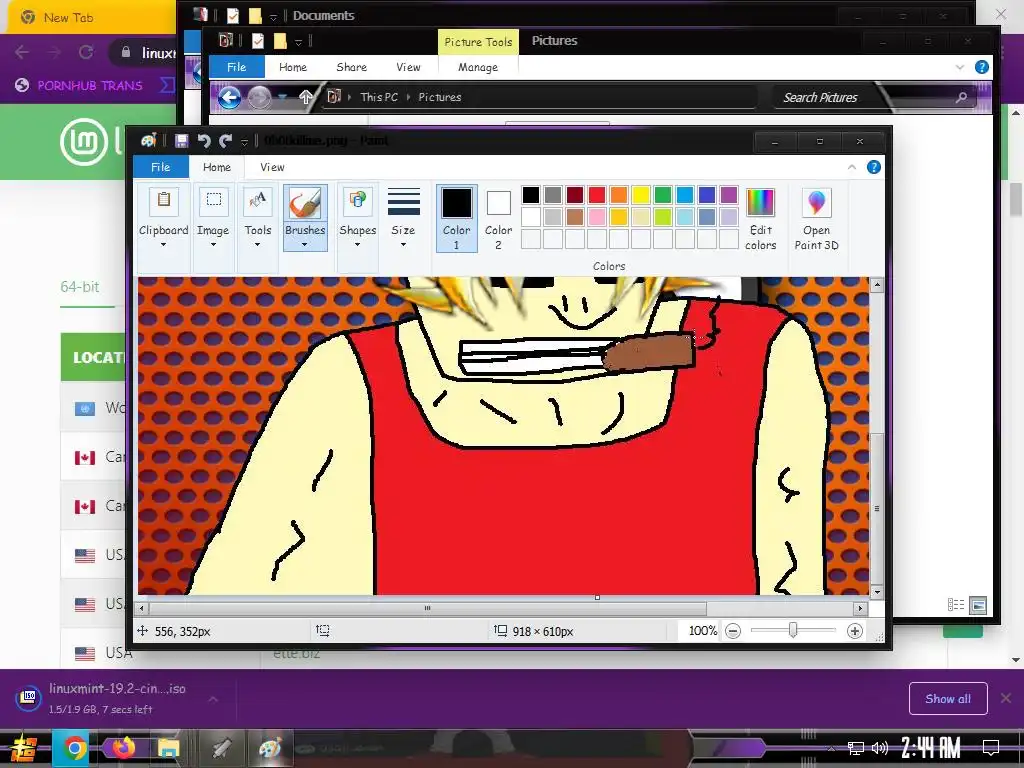Image resolution: width=1024 pixels, height=768 pixels.
Task: Open Edit colors dialog
Action: (760, 218)
